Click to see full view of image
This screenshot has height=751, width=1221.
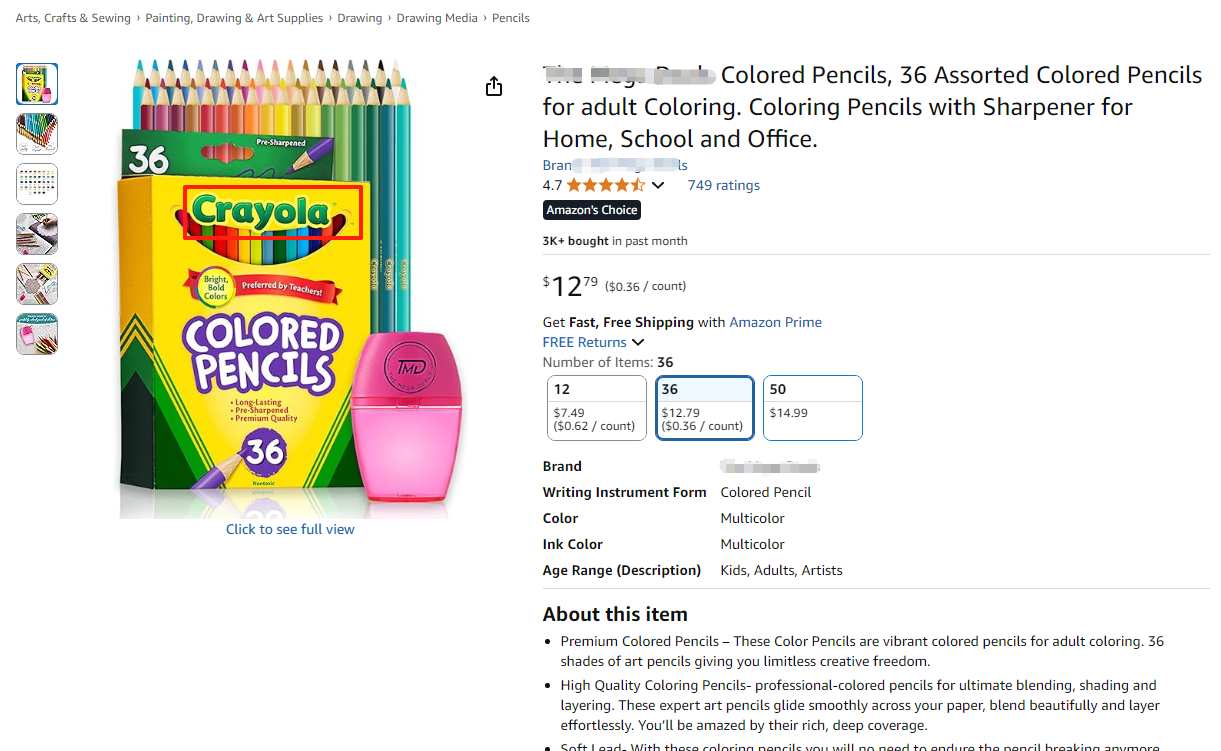coord(290,529)
